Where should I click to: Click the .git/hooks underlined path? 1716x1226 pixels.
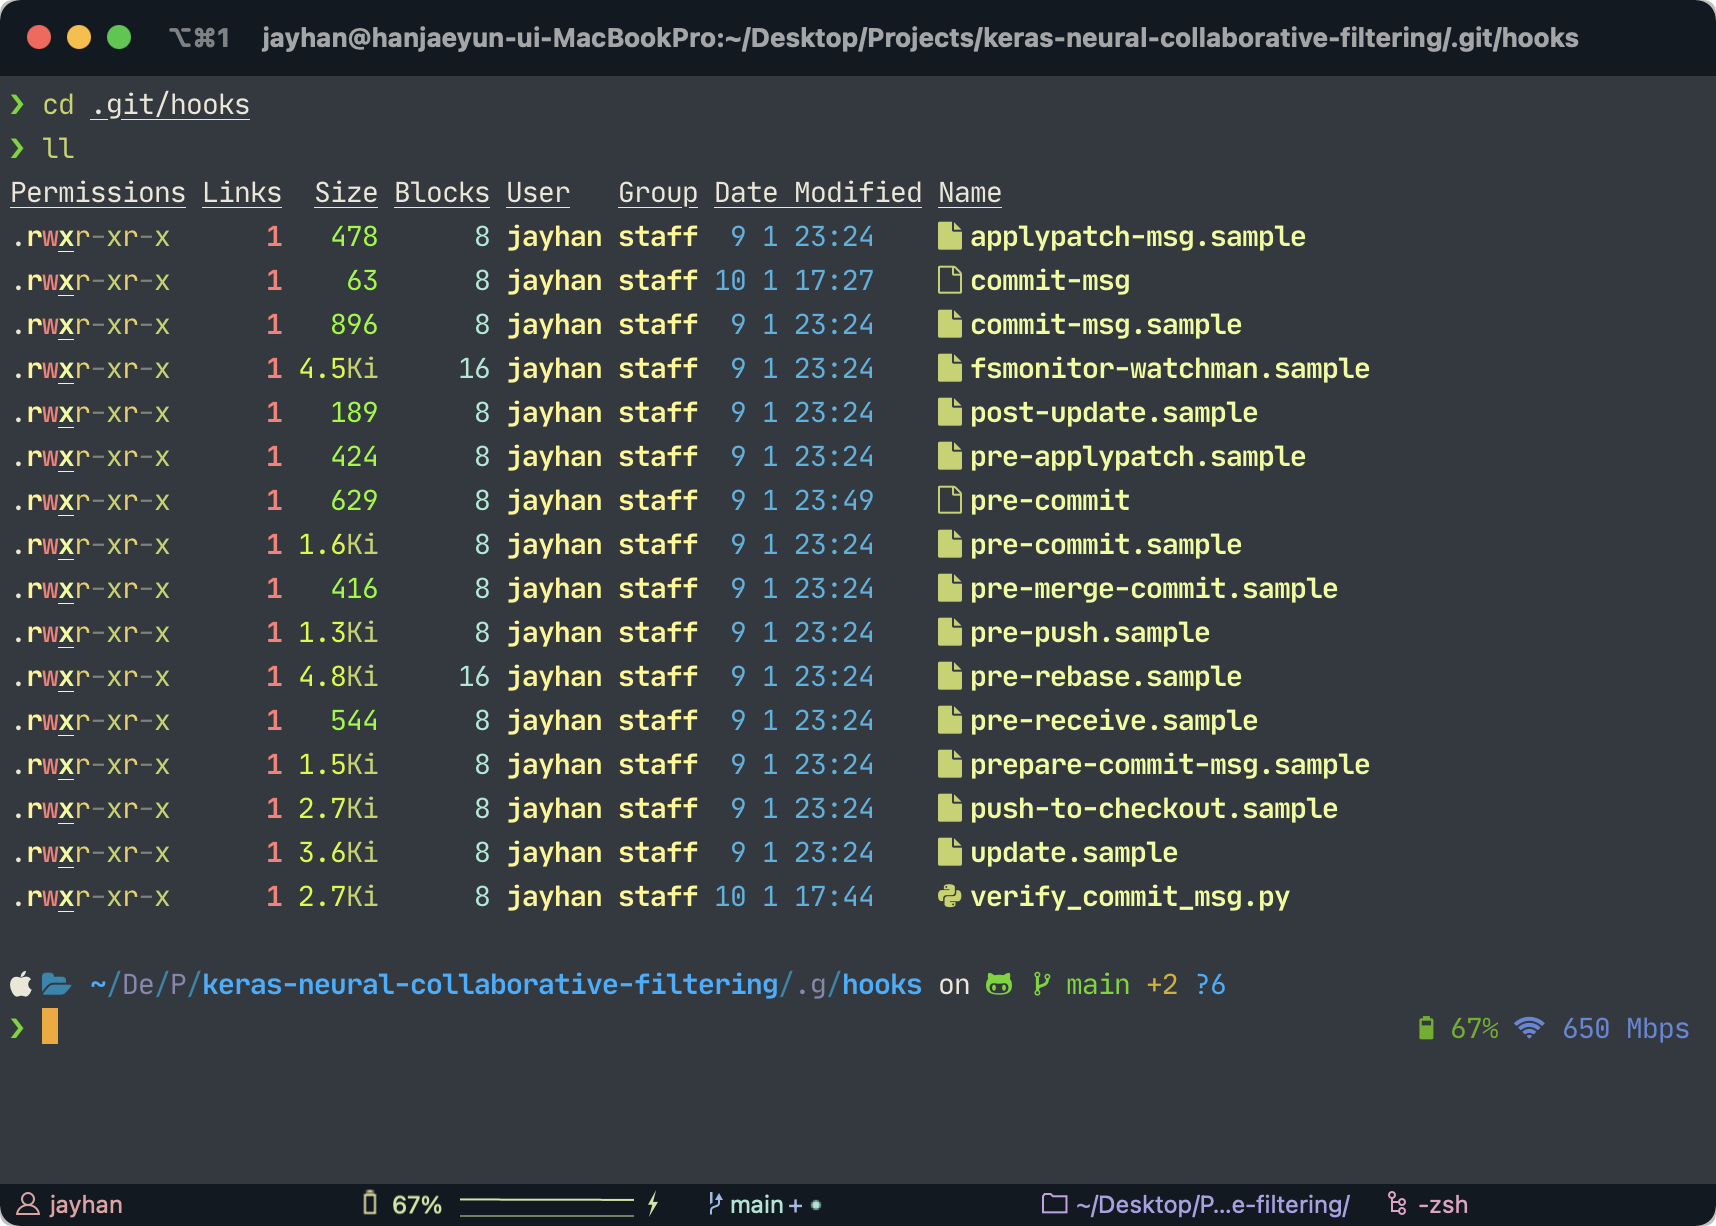point(170,105)
